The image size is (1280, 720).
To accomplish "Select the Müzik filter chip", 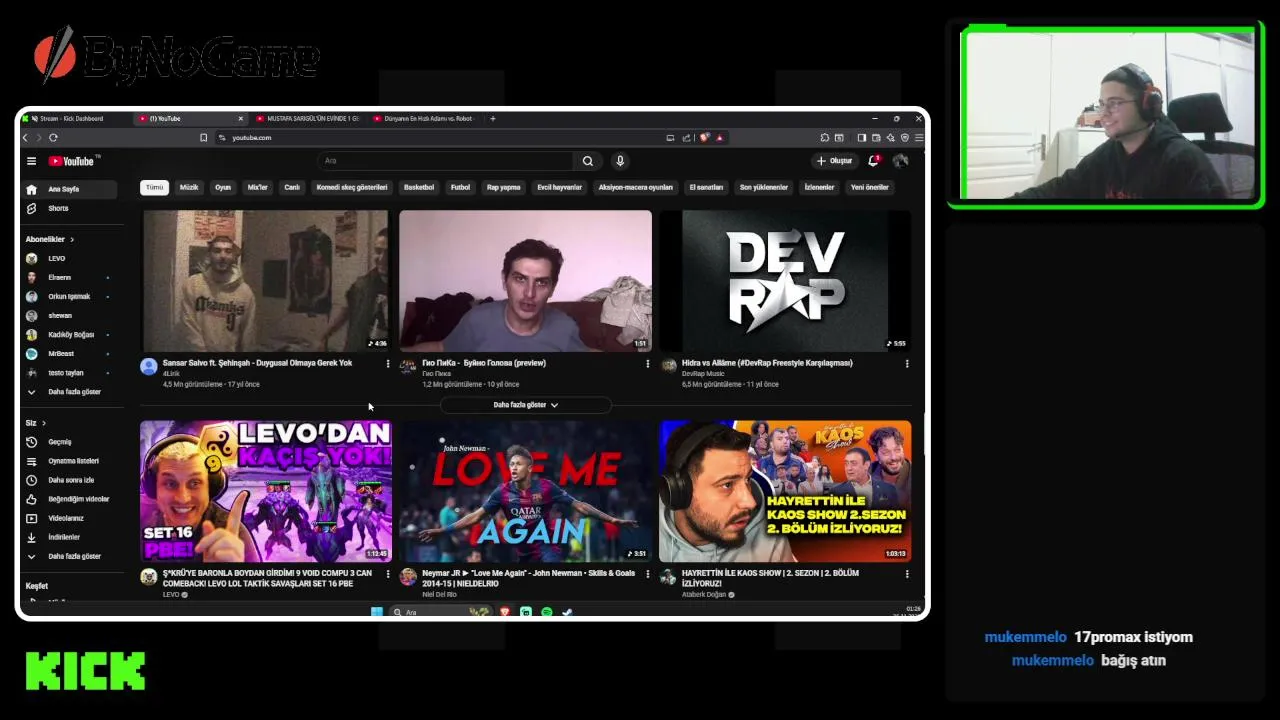I will [x=189, y=187].
